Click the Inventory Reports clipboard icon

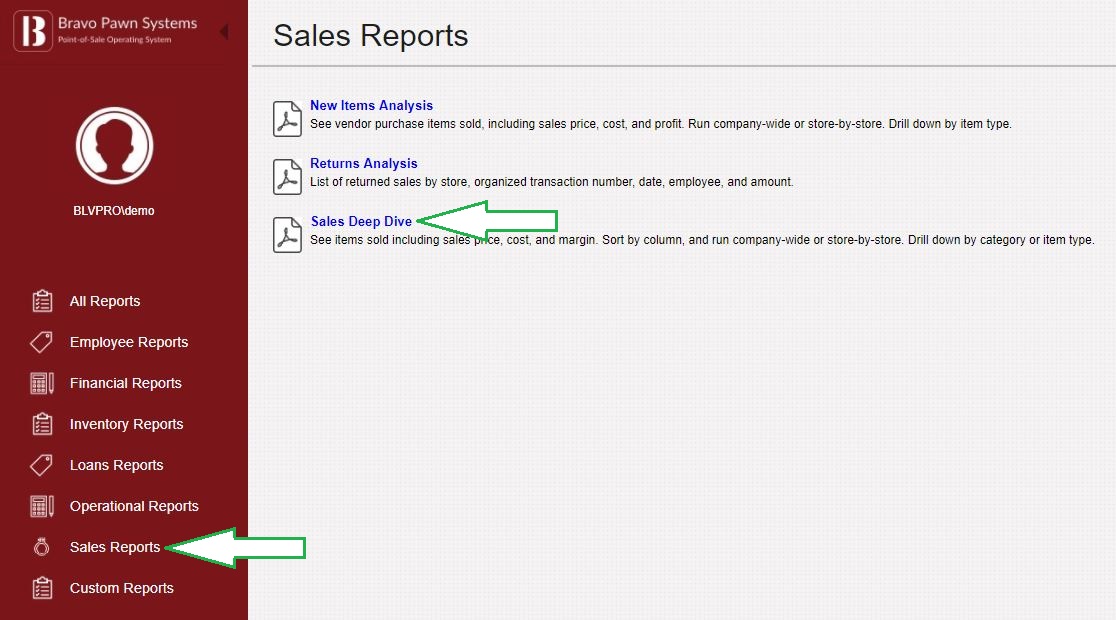(42, 424)
